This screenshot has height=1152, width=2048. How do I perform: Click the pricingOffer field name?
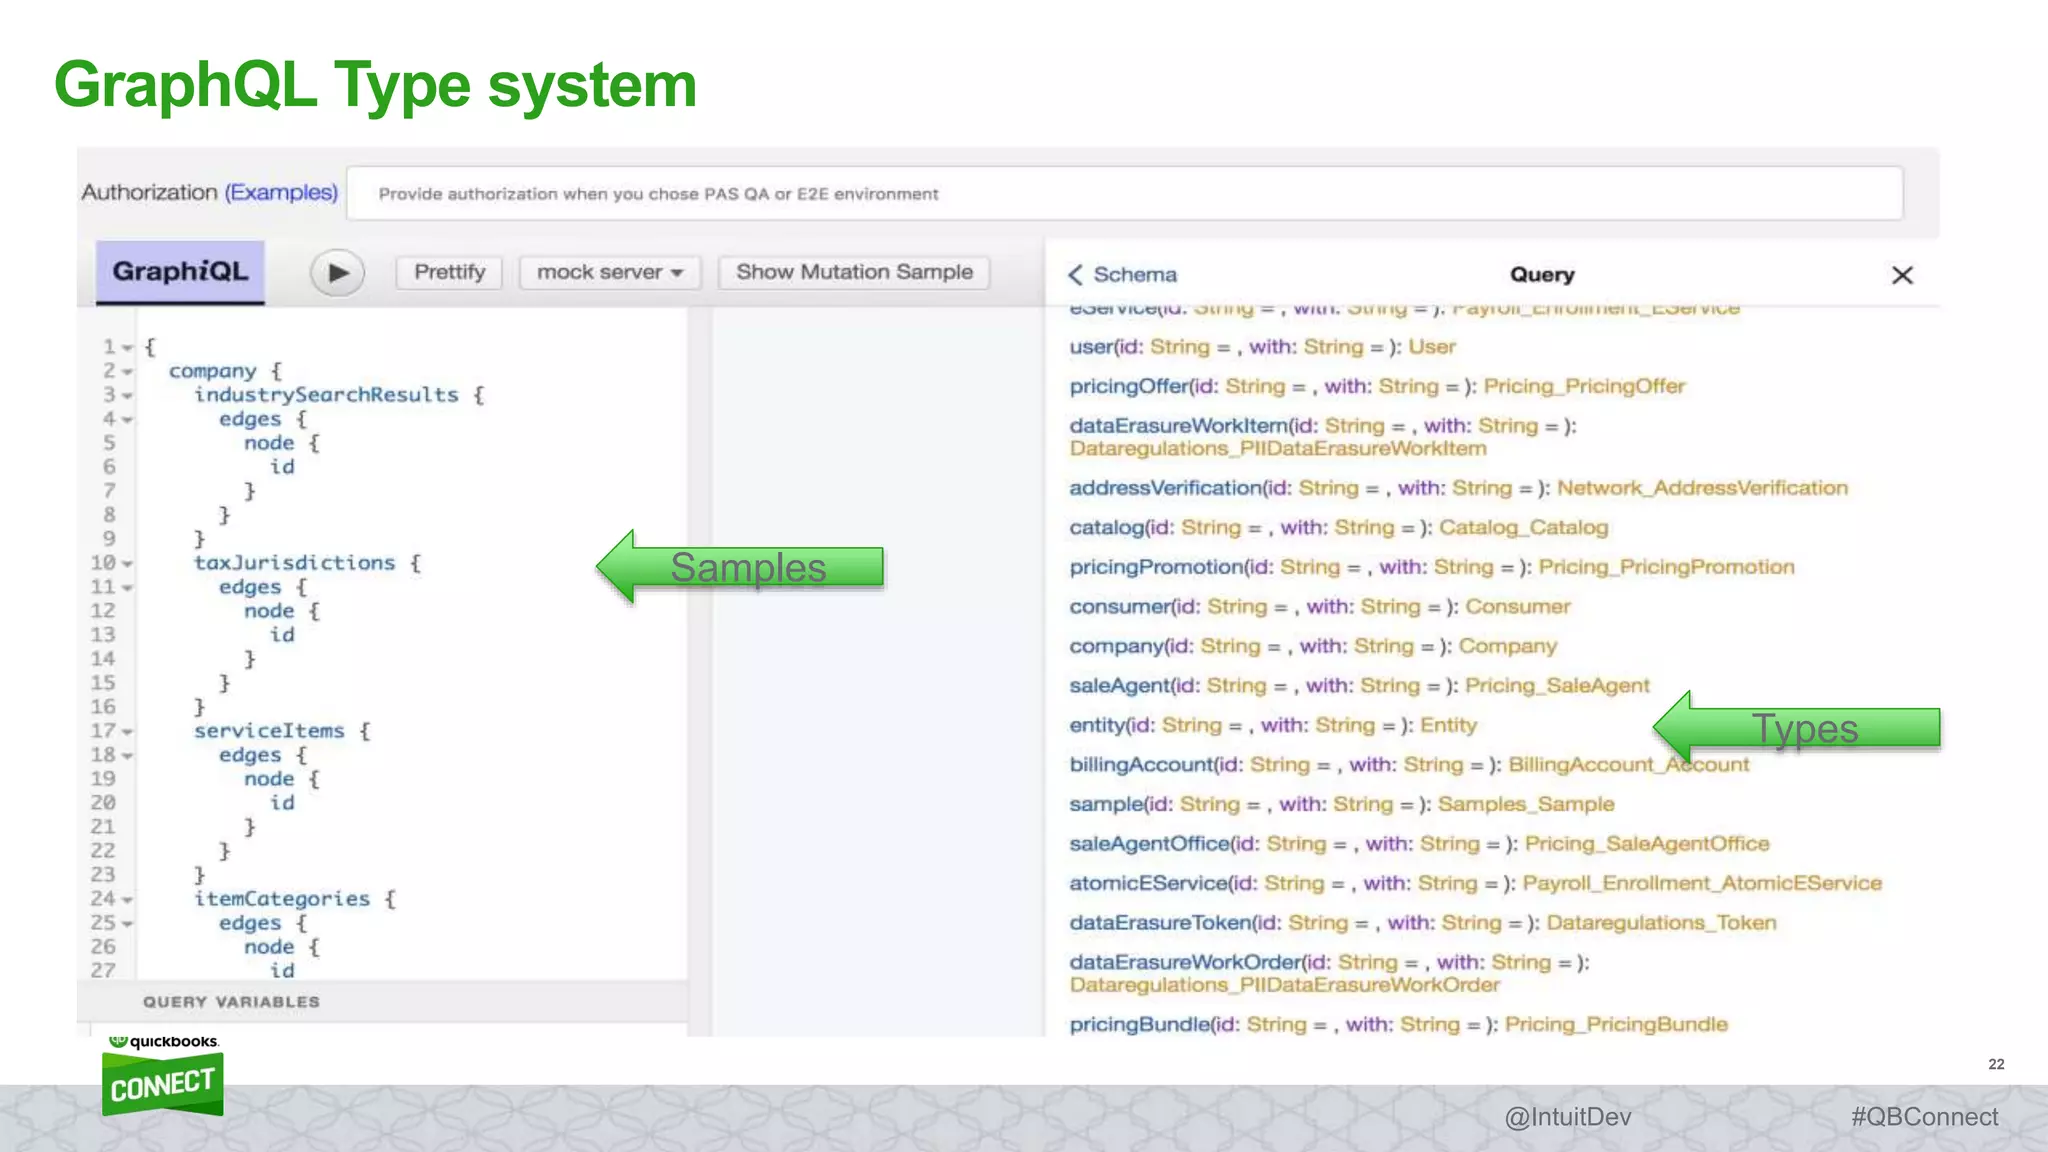point(1129,386)
